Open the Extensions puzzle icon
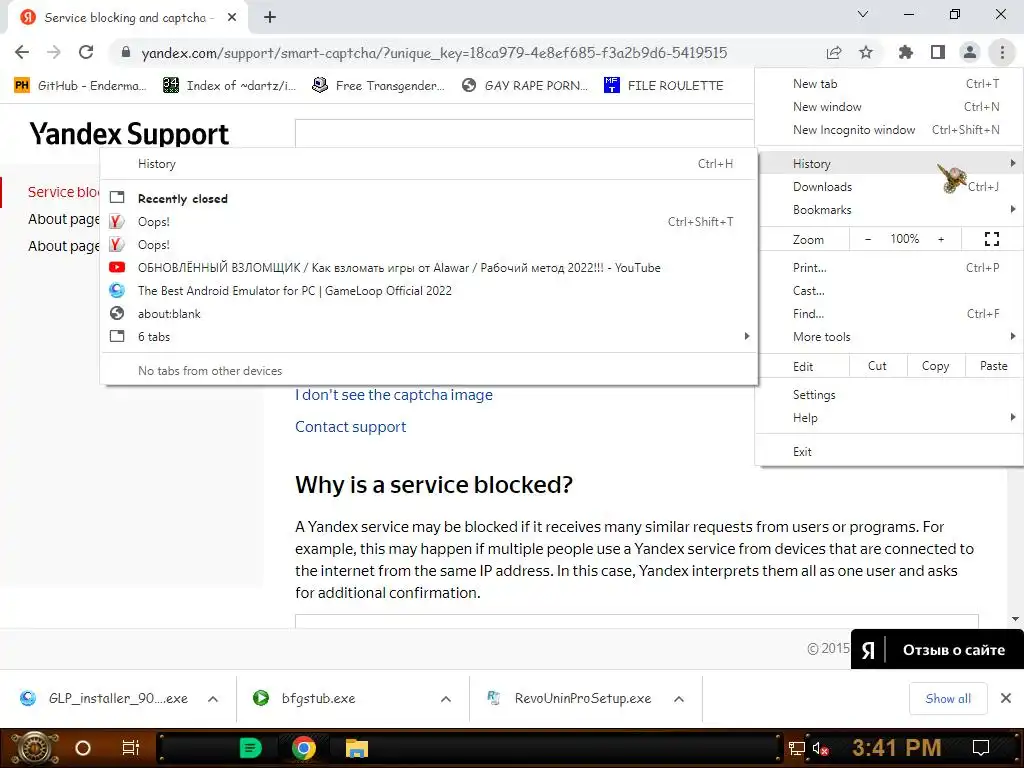This screenshot has height=768, width=1024. coord(905,52)
